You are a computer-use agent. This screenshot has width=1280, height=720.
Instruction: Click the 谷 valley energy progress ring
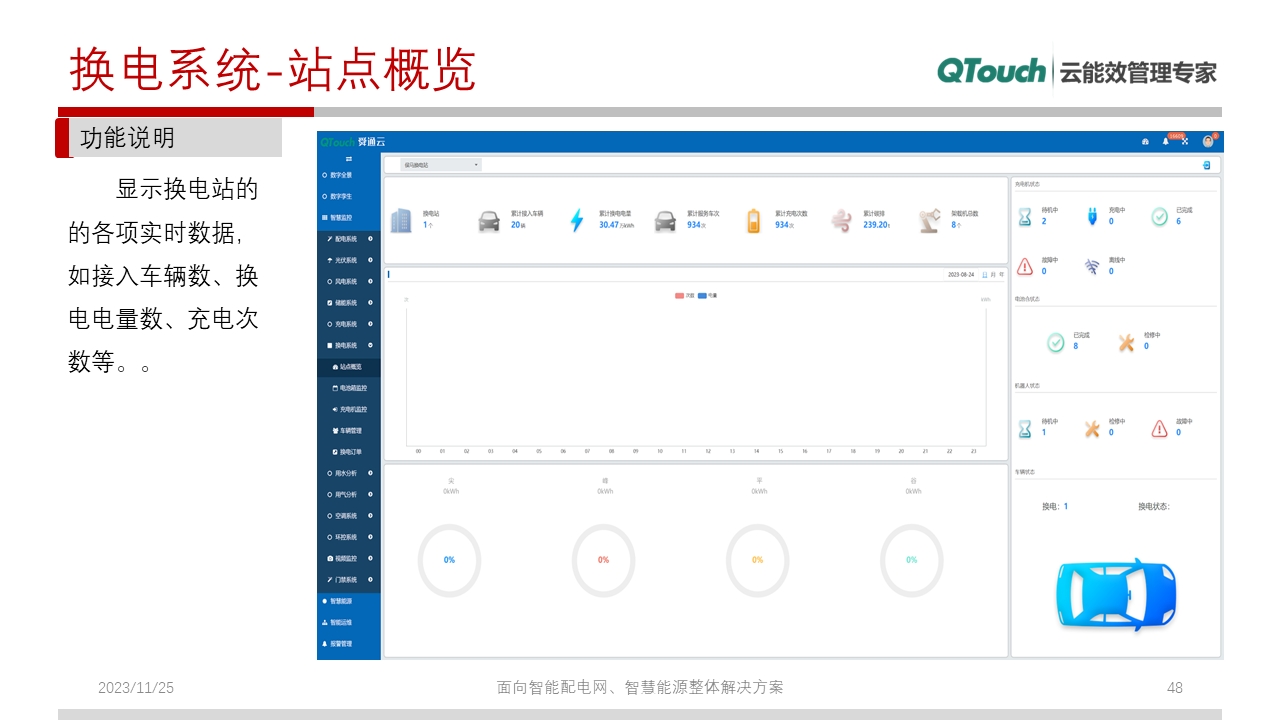[912, 560]
